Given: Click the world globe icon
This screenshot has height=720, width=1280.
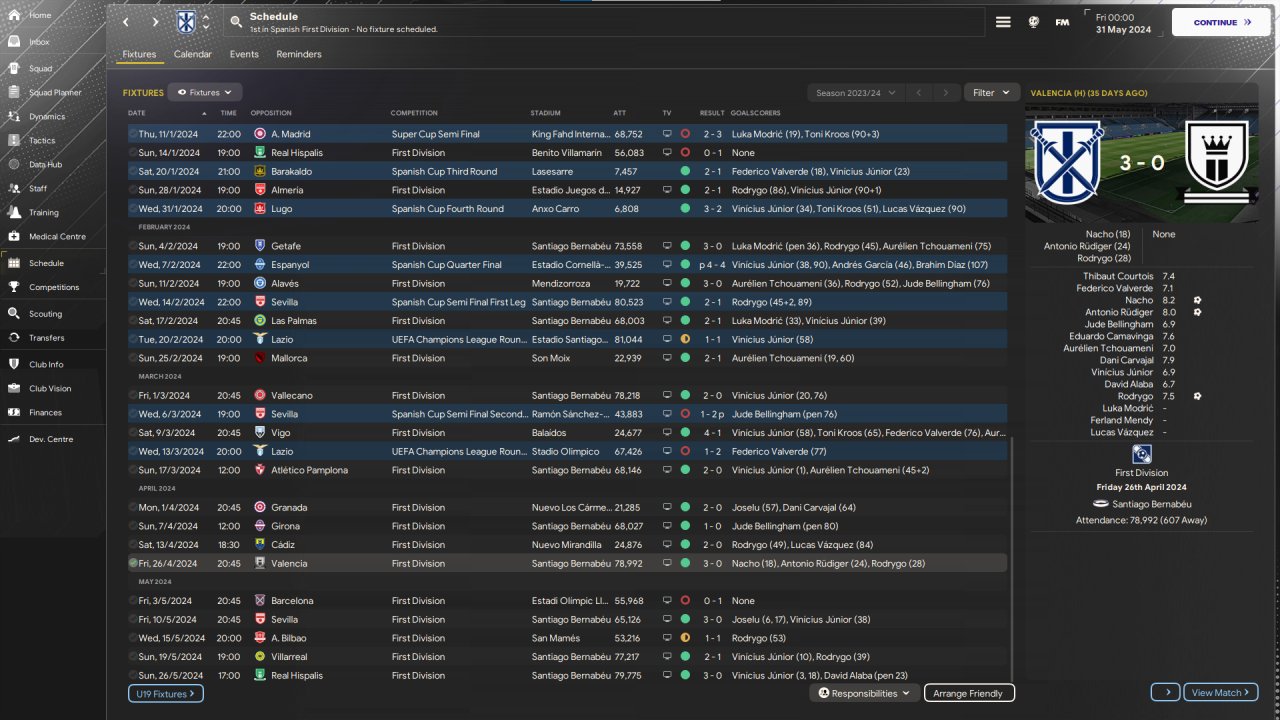Looking at the screenshot, I should tap(1034, 22).
